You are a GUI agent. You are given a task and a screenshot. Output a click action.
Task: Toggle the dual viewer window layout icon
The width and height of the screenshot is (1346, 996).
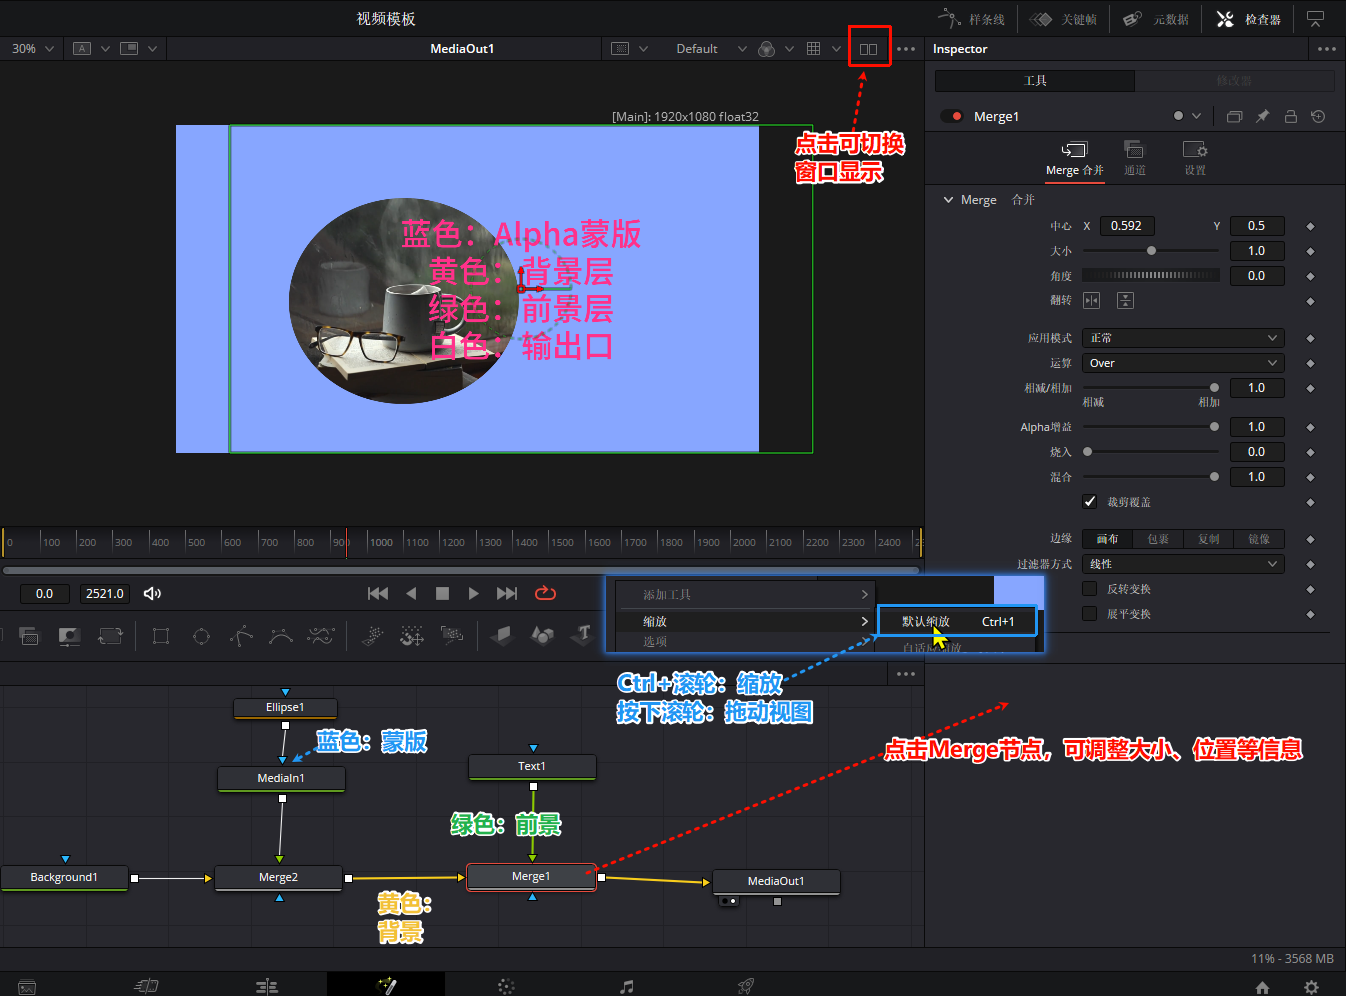click(x=868, y=49)
